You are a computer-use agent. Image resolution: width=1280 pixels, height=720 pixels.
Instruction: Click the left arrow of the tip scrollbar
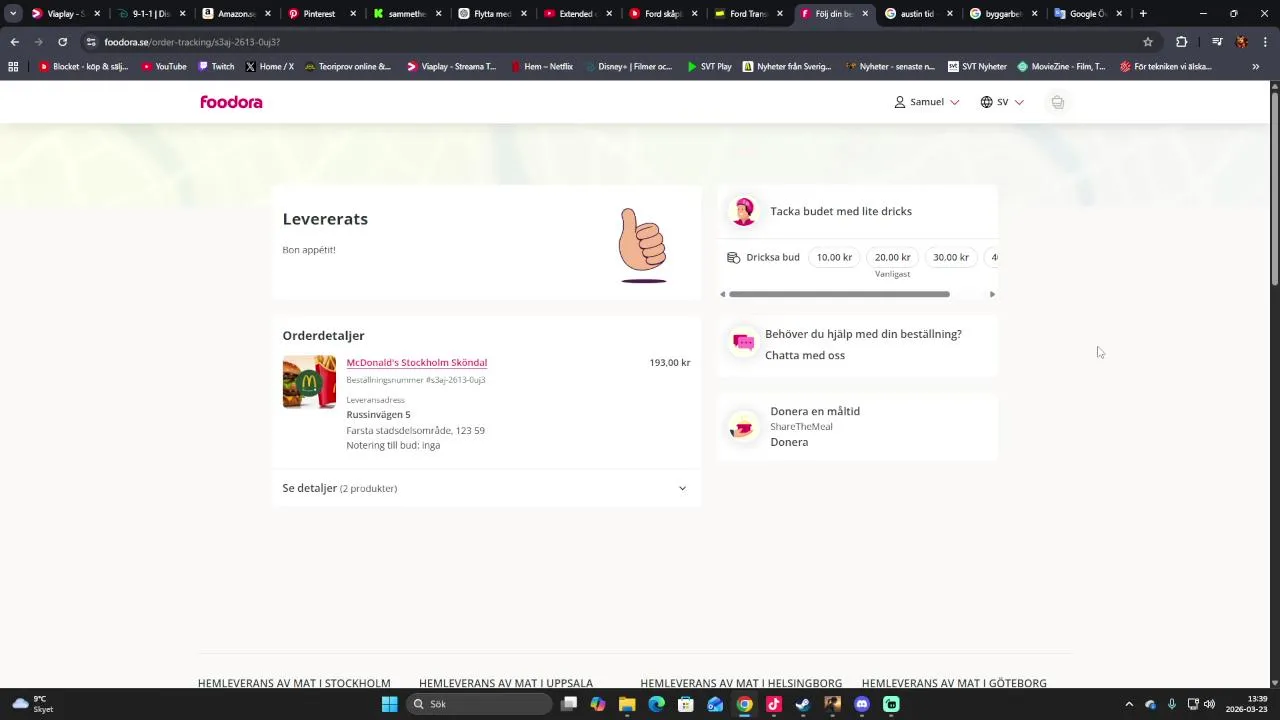point(723,294)
